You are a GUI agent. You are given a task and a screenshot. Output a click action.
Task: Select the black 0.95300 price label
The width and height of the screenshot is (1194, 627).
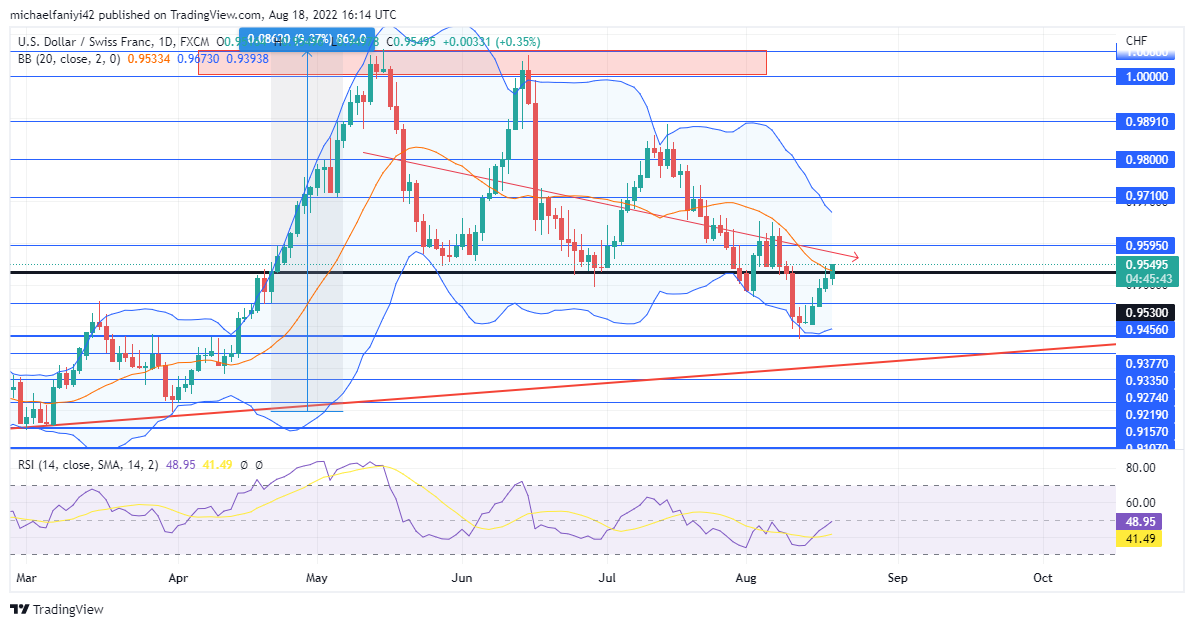click(1146, 312)
